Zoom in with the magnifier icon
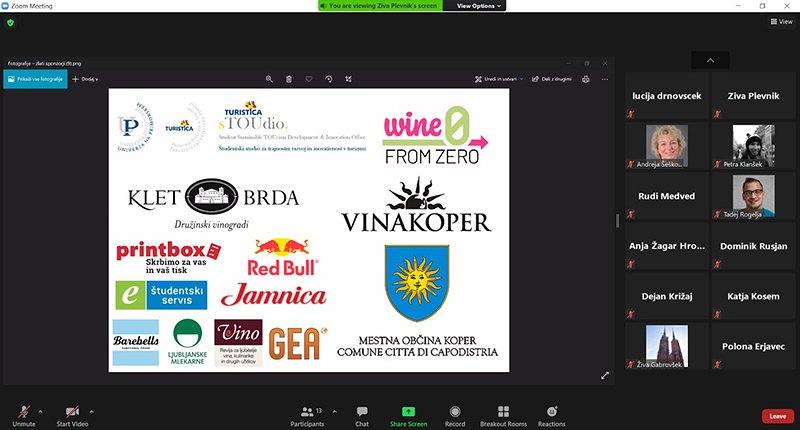The width and height of the screenshot is (800, 430). (x=269, y=79)
